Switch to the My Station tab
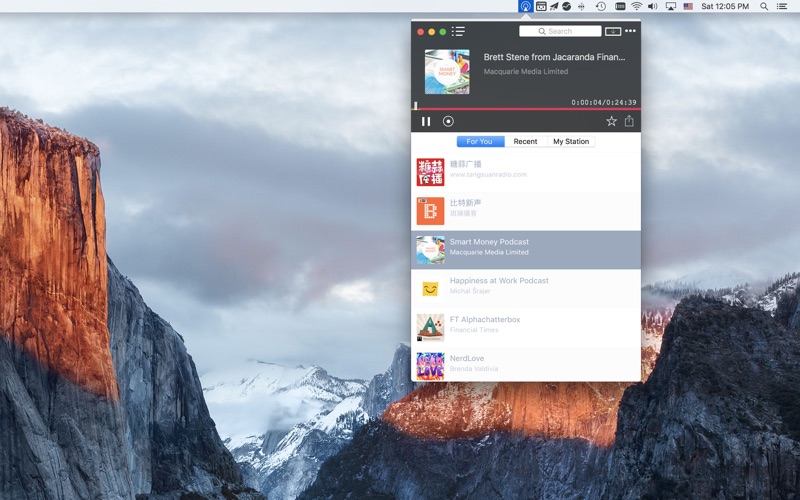Image resolution: width=800 pixels, height=500 pixels. tap(571, 141)
